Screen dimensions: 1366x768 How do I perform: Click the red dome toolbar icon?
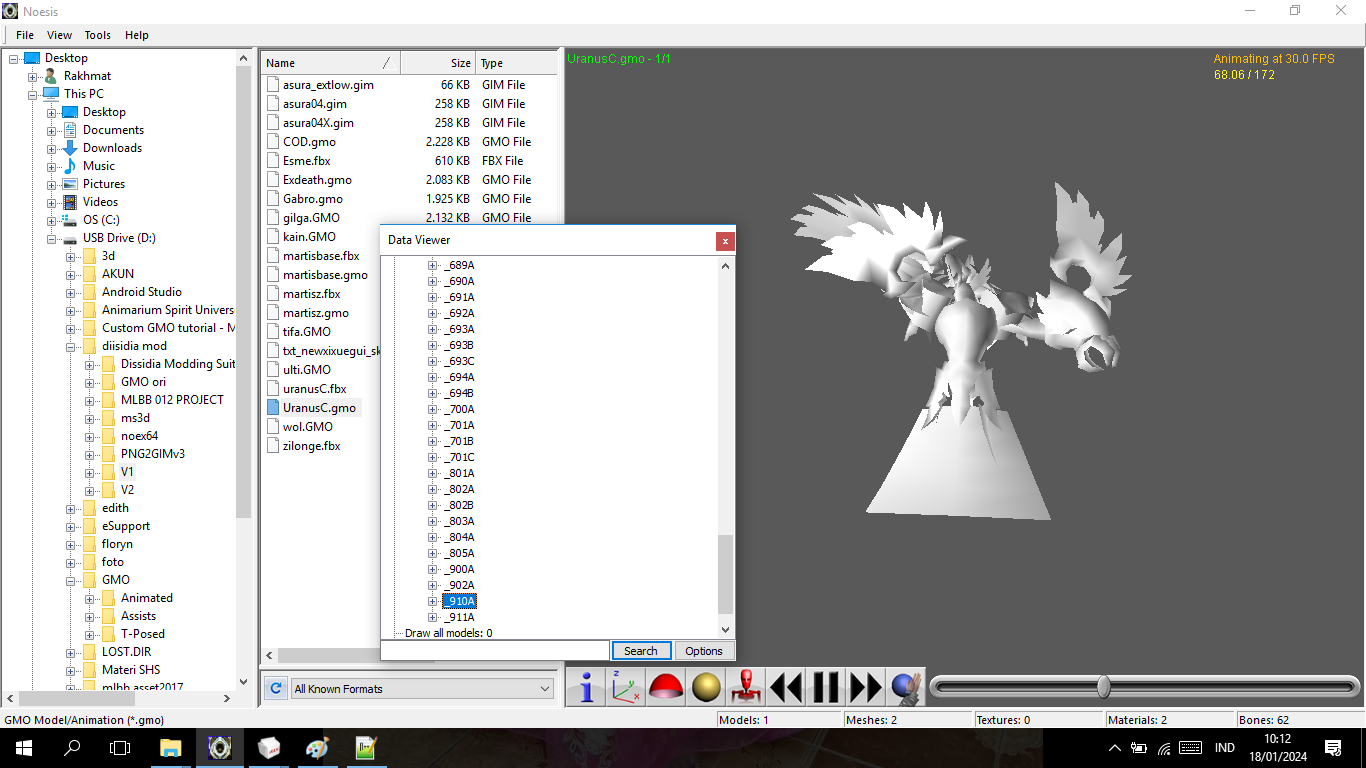(666, 688)
